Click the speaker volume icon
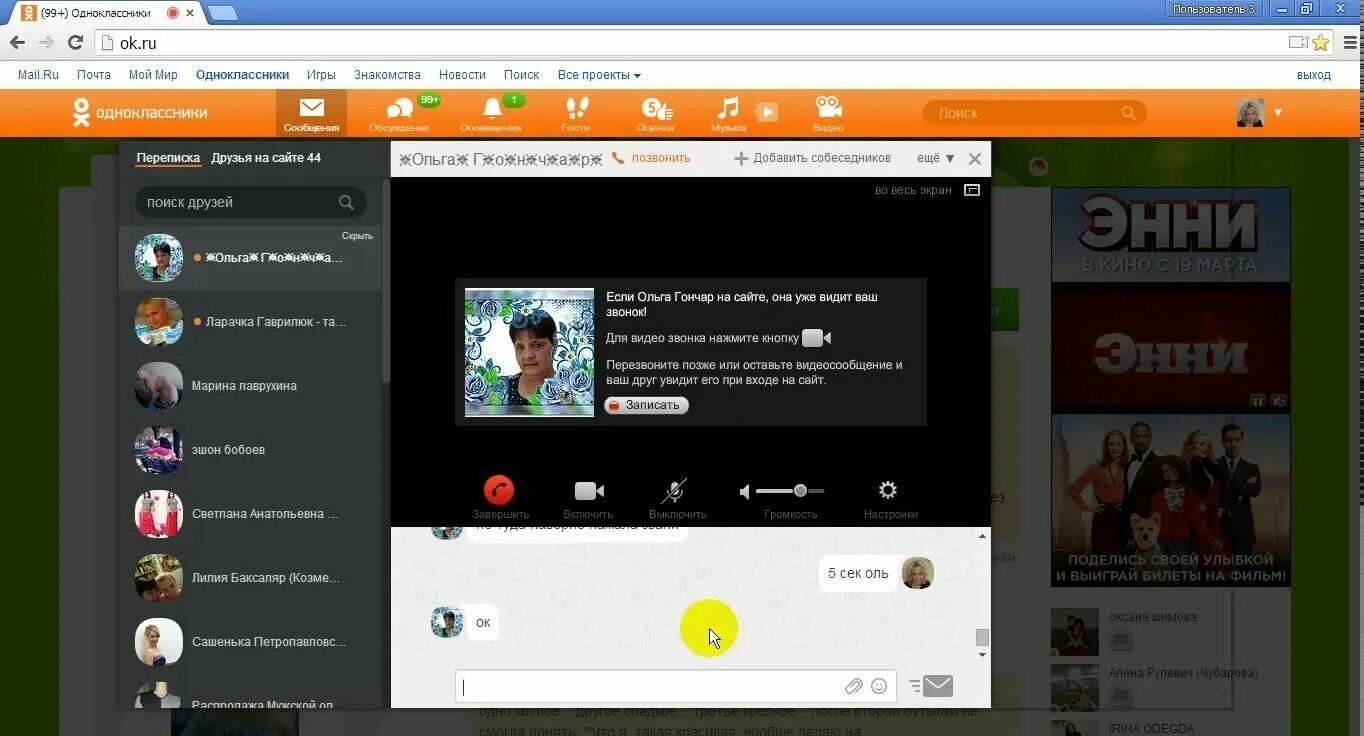The width and height of the screenshot is (1364, 736). [745, 491]
